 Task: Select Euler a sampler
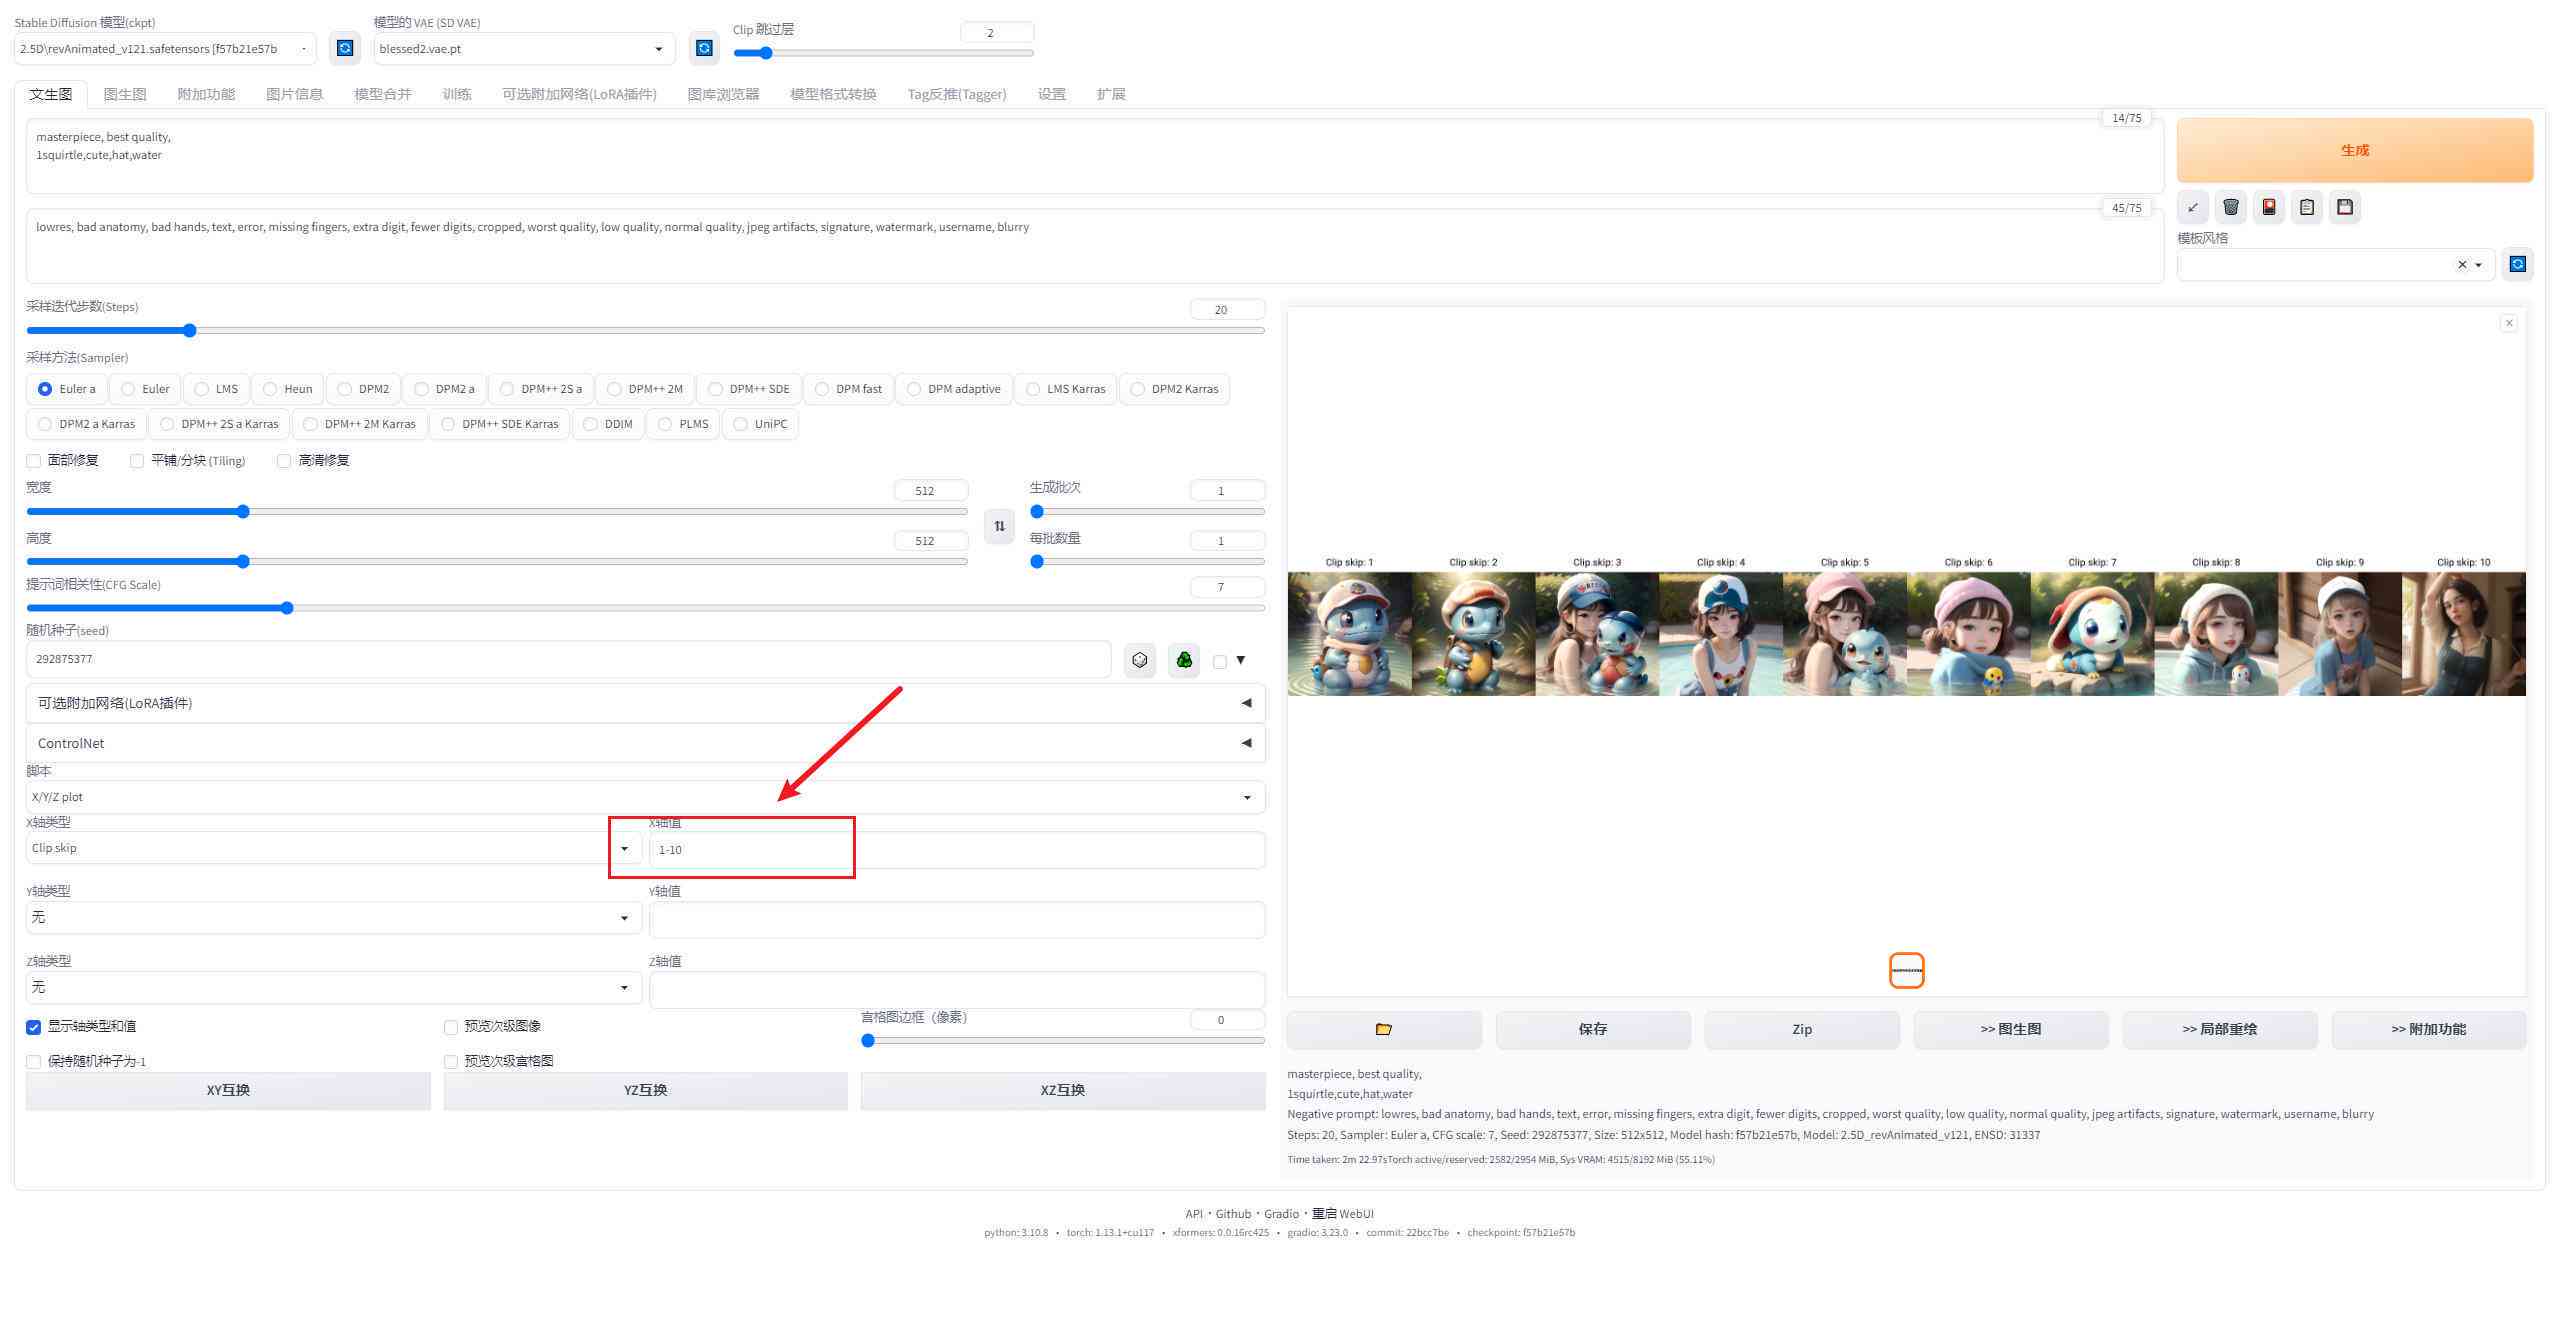[x=67, y=389]
